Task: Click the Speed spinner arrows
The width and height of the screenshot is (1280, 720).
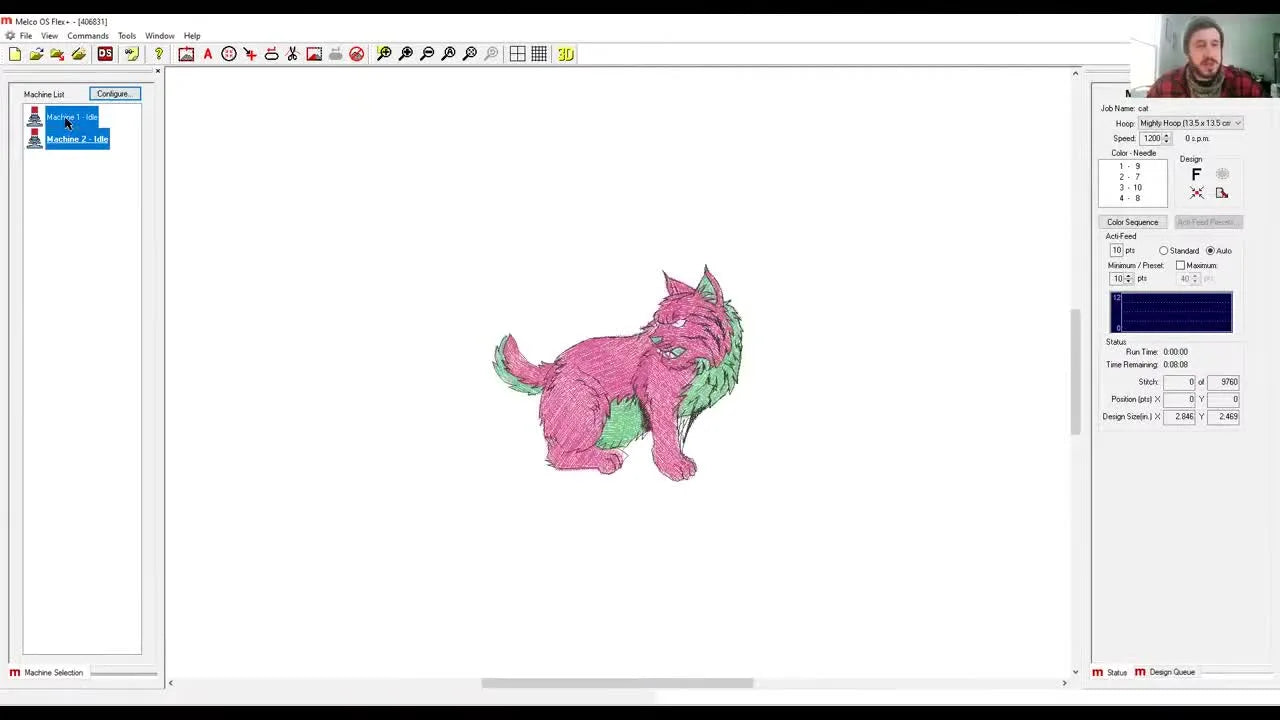Action: click(1166, 139)
